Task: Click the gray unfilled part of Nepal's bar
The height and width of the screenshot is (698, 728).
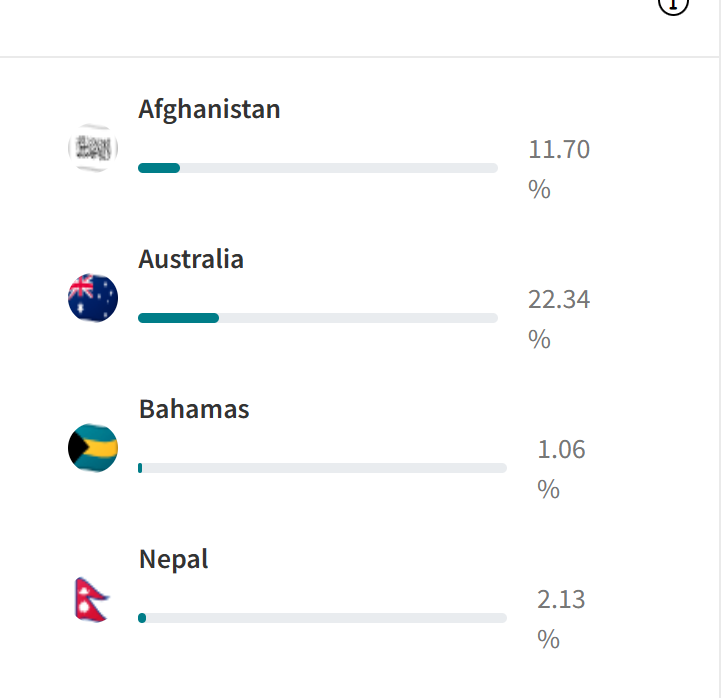Action: (326, 618)
